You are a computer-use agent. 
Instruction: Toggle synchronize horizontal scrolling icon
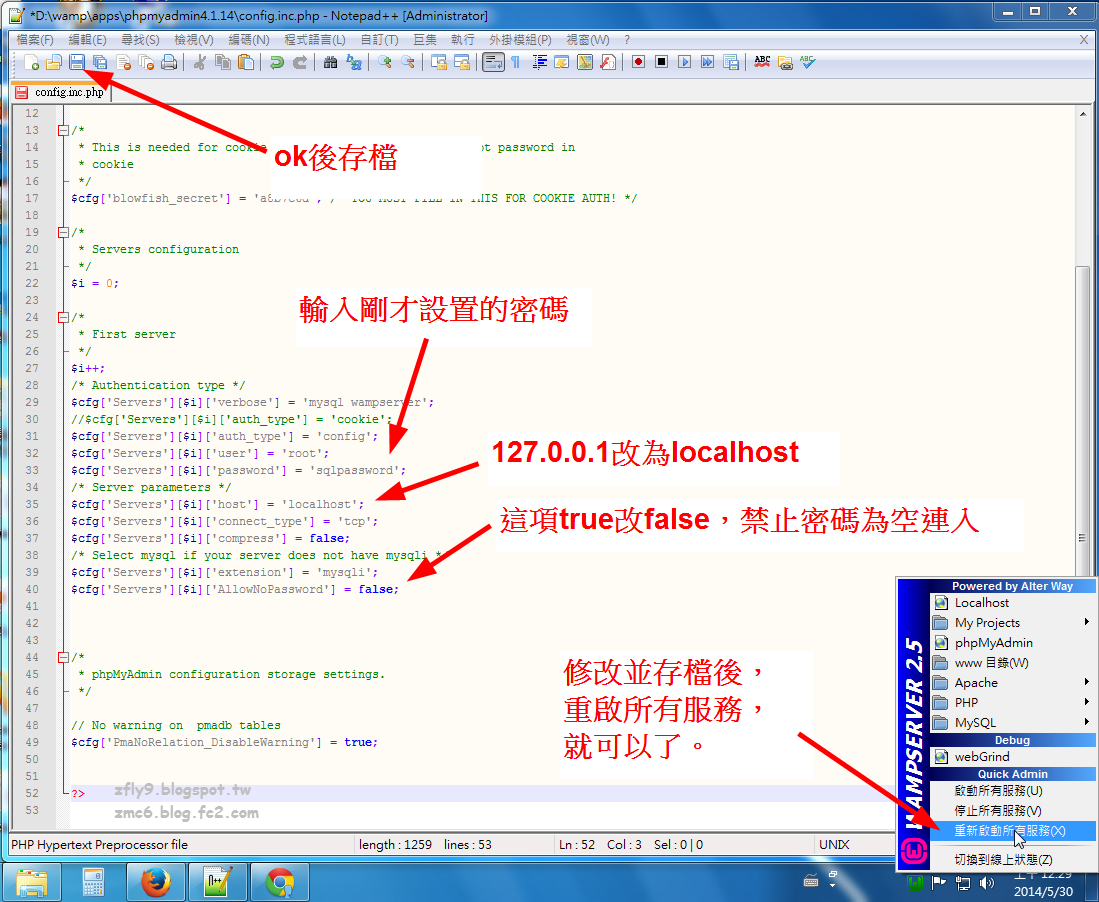462,62
